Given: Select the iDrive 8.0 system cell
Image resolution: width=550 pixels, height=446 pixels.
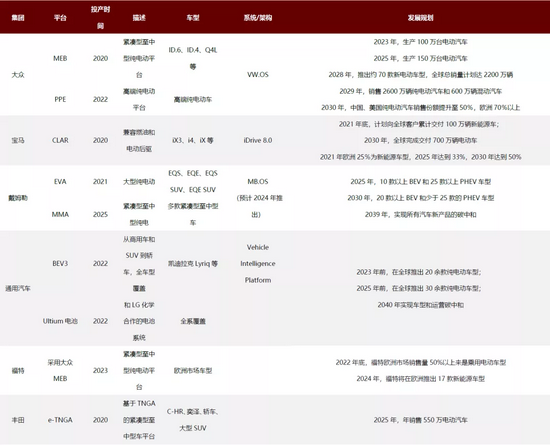Looking at the screenshot, I should 258,140.
